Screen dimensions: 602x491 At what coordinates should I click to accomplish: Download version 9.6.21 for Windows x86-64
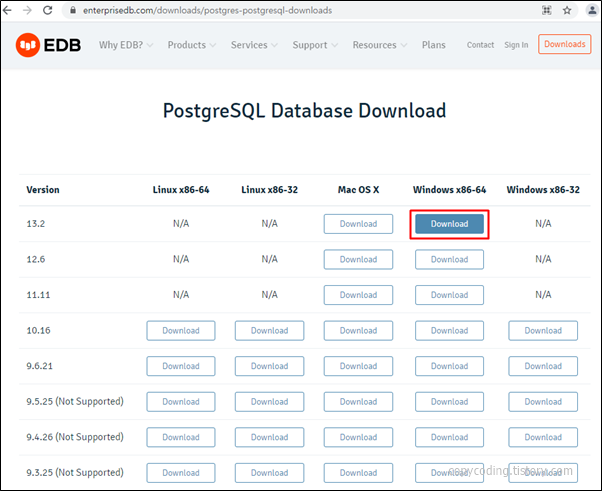click(x=449, y=366)
